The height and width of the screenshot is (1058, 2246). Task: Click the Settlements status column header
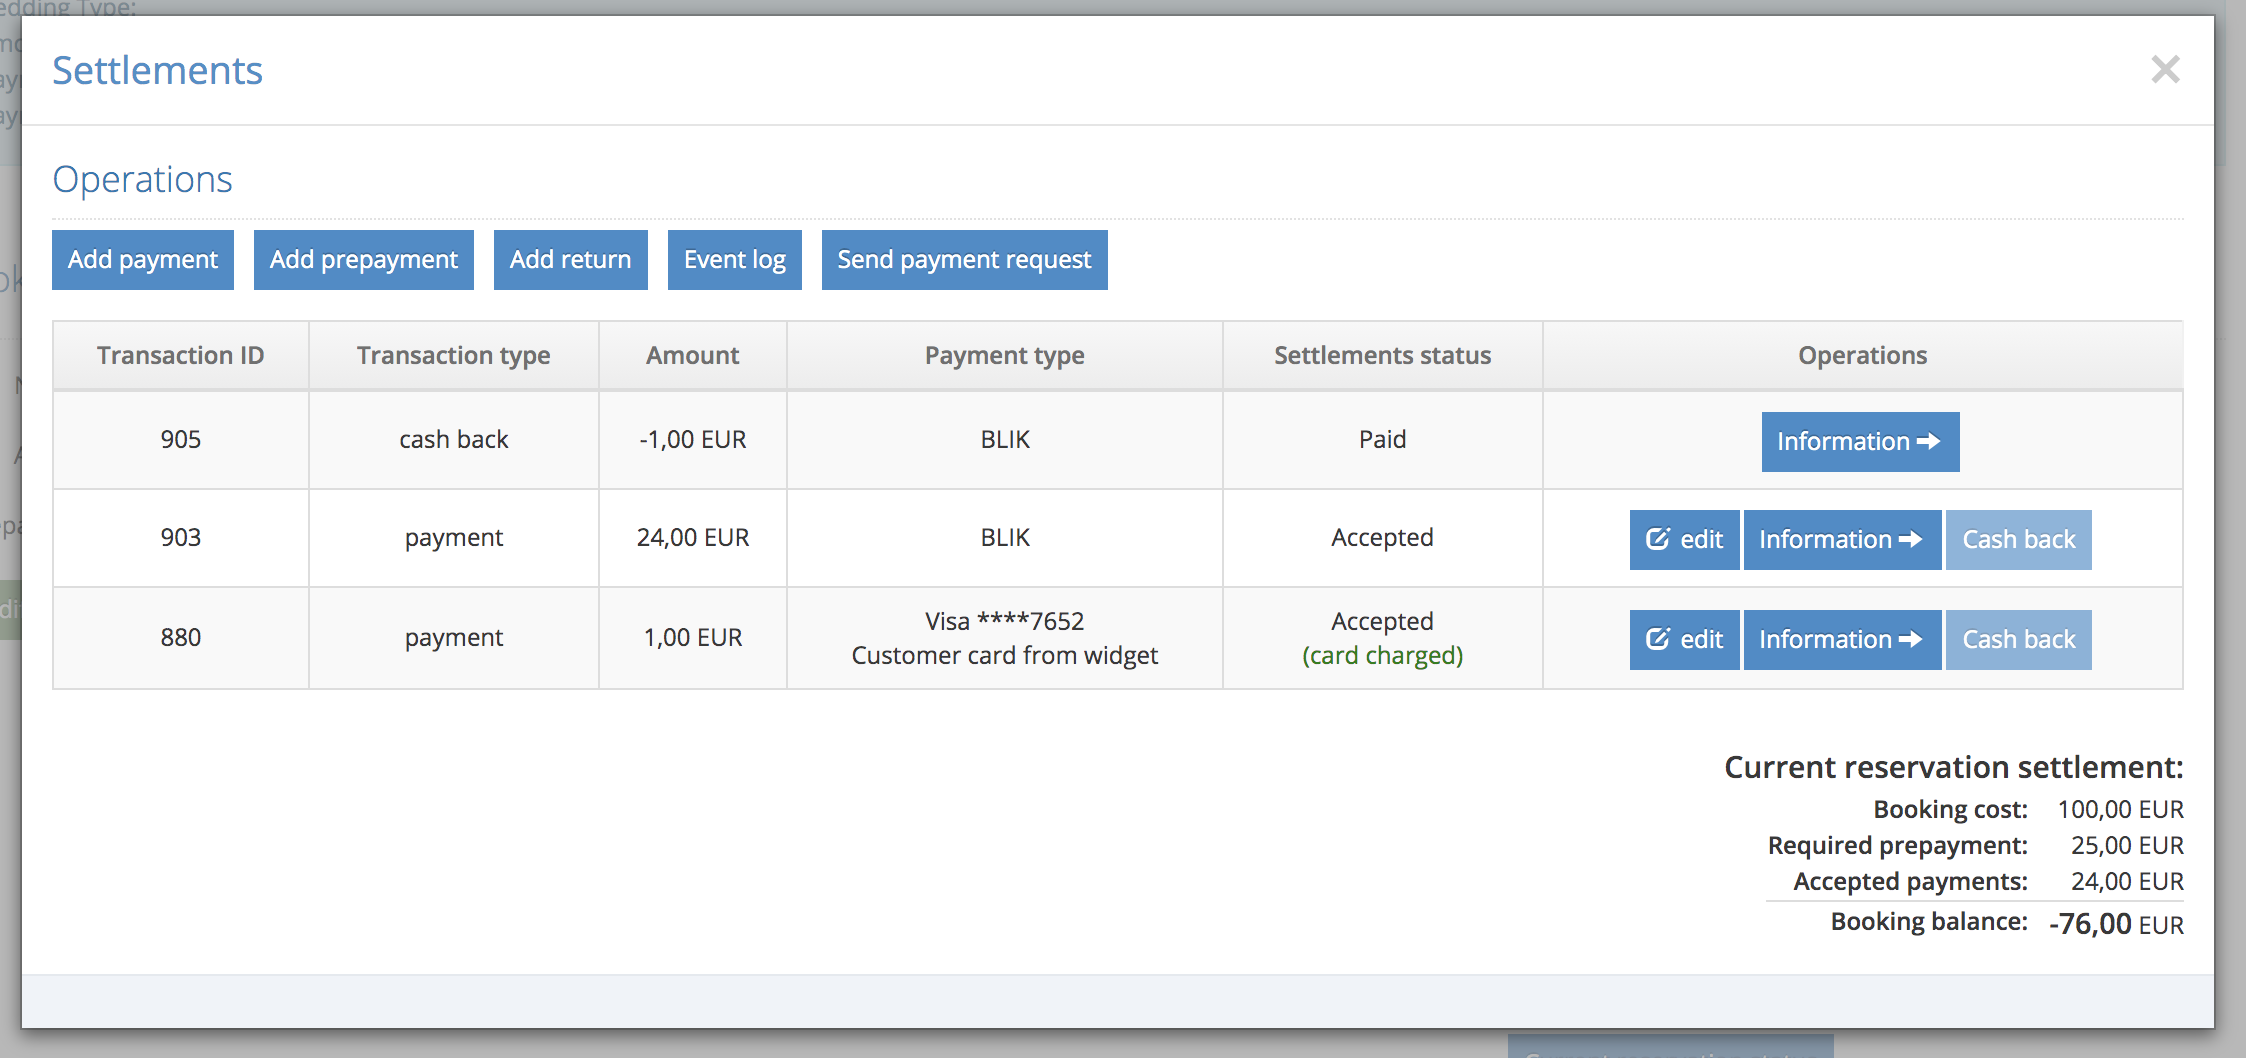point(1382,356)
